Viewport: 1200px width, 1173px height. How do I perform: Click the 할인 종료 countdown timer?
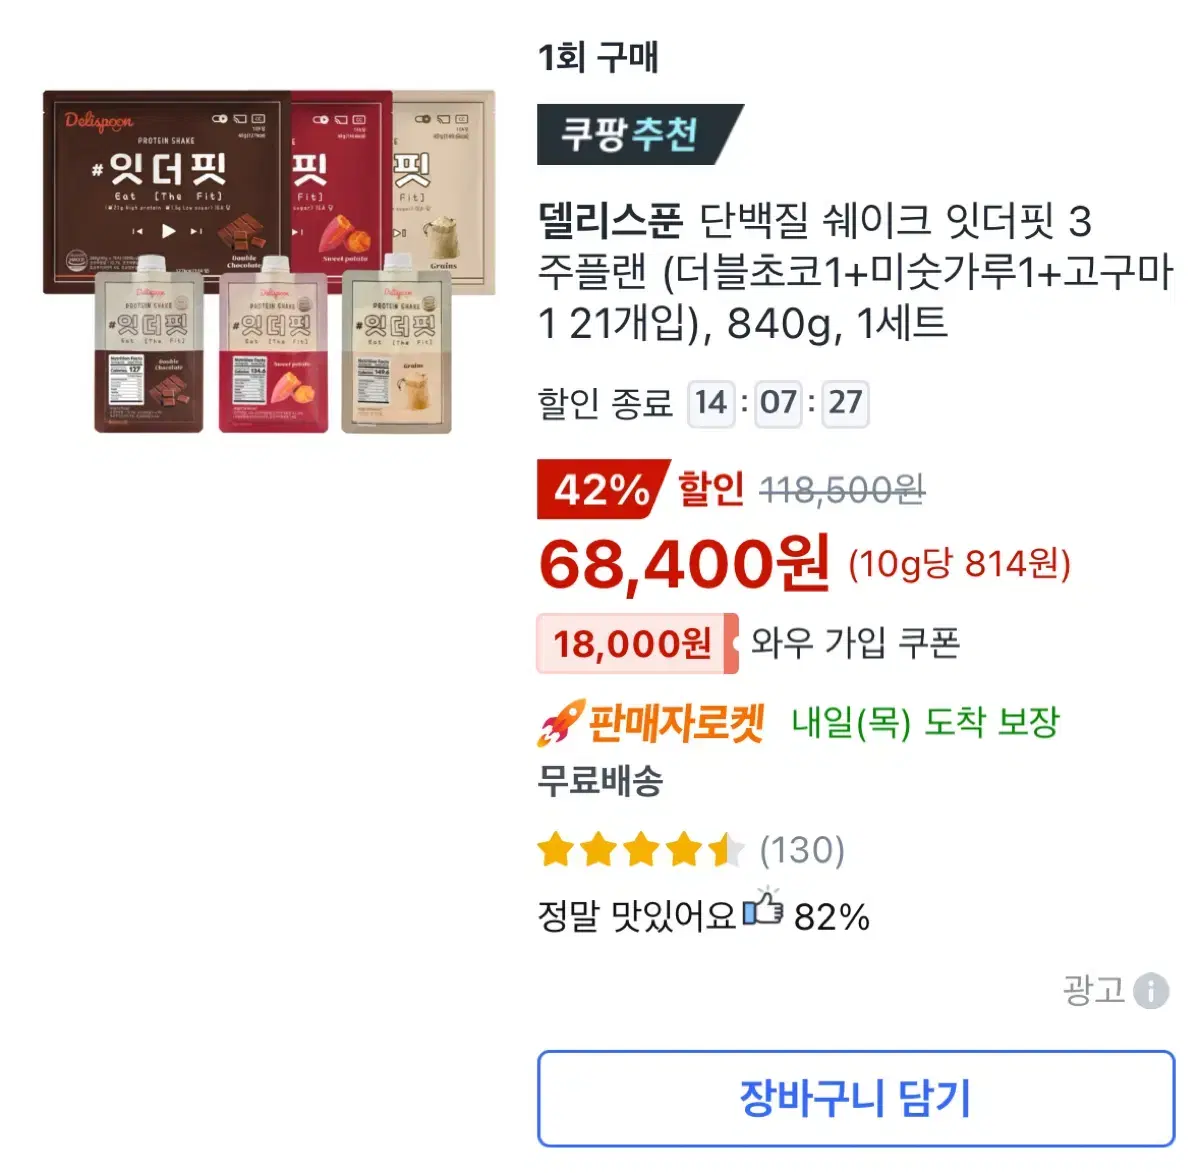pyautogui.click(x=778, y=403)
